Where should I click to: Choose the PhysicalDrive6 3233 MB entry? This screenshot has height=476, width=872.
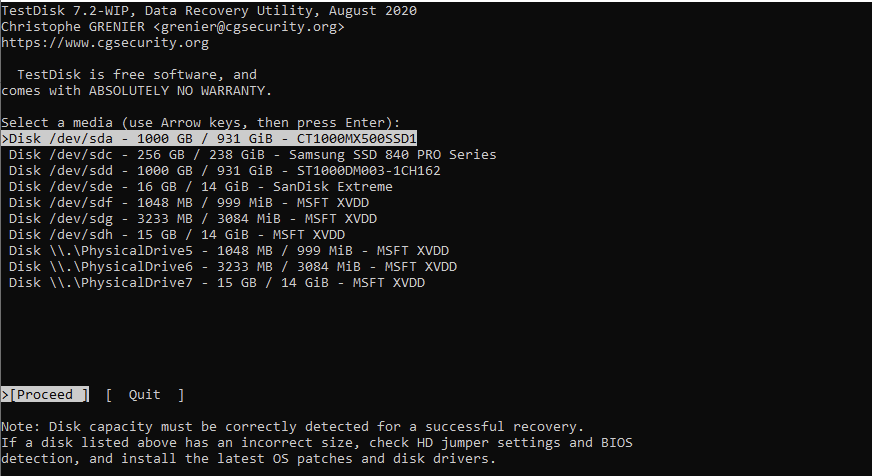[x=232, y=267]
